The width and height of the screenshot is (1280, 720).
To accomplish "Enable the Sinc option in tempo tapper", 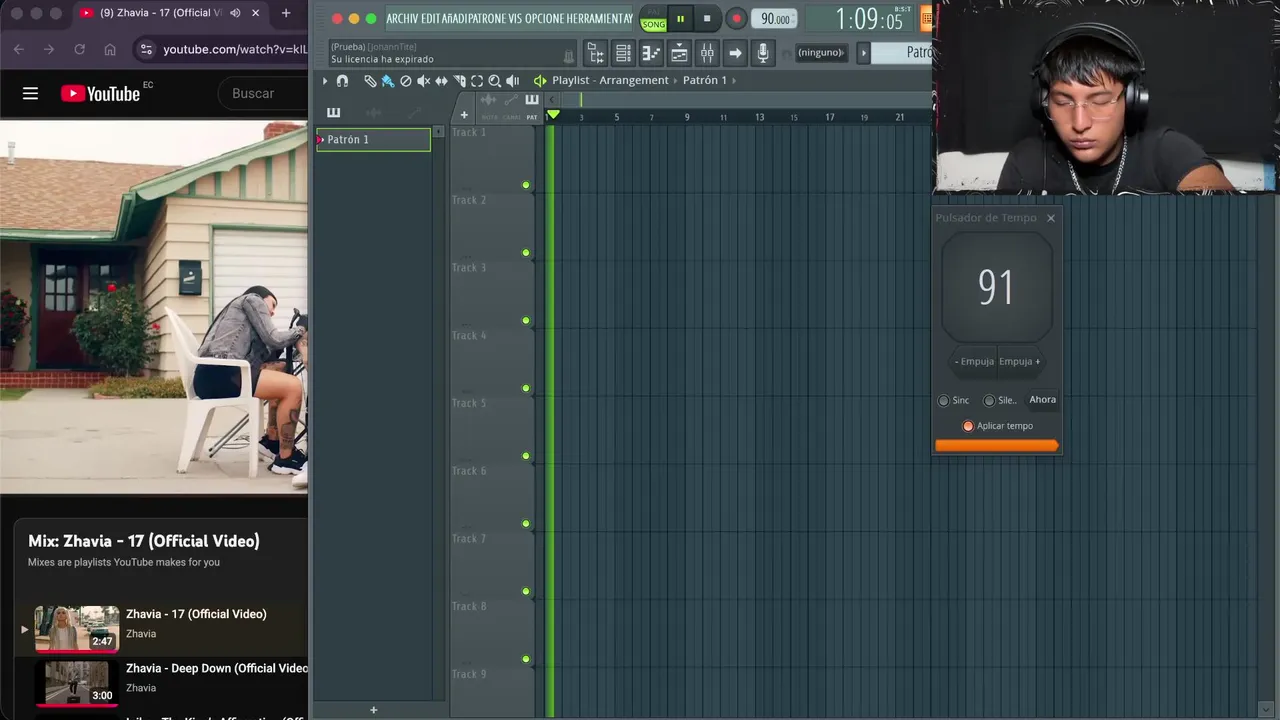I will 953,400.
